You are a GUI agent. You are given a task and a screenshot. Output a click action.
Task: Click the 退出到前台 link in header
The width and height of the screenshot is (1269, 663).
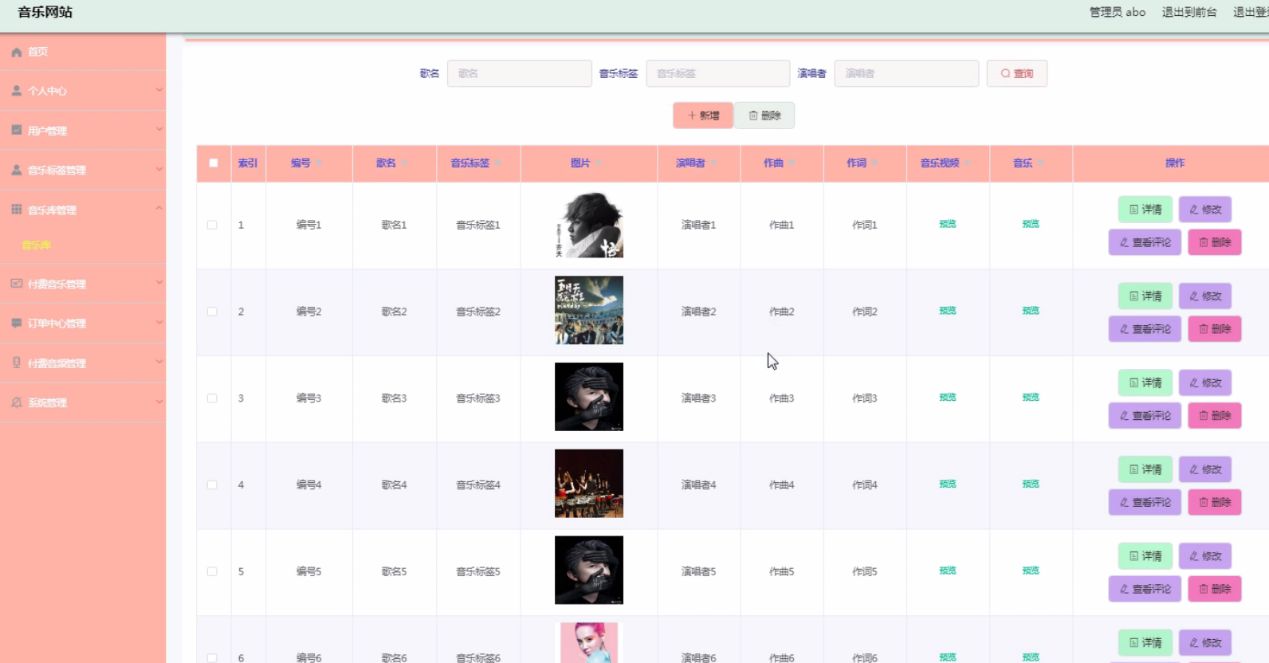[x=1189, y=12]
